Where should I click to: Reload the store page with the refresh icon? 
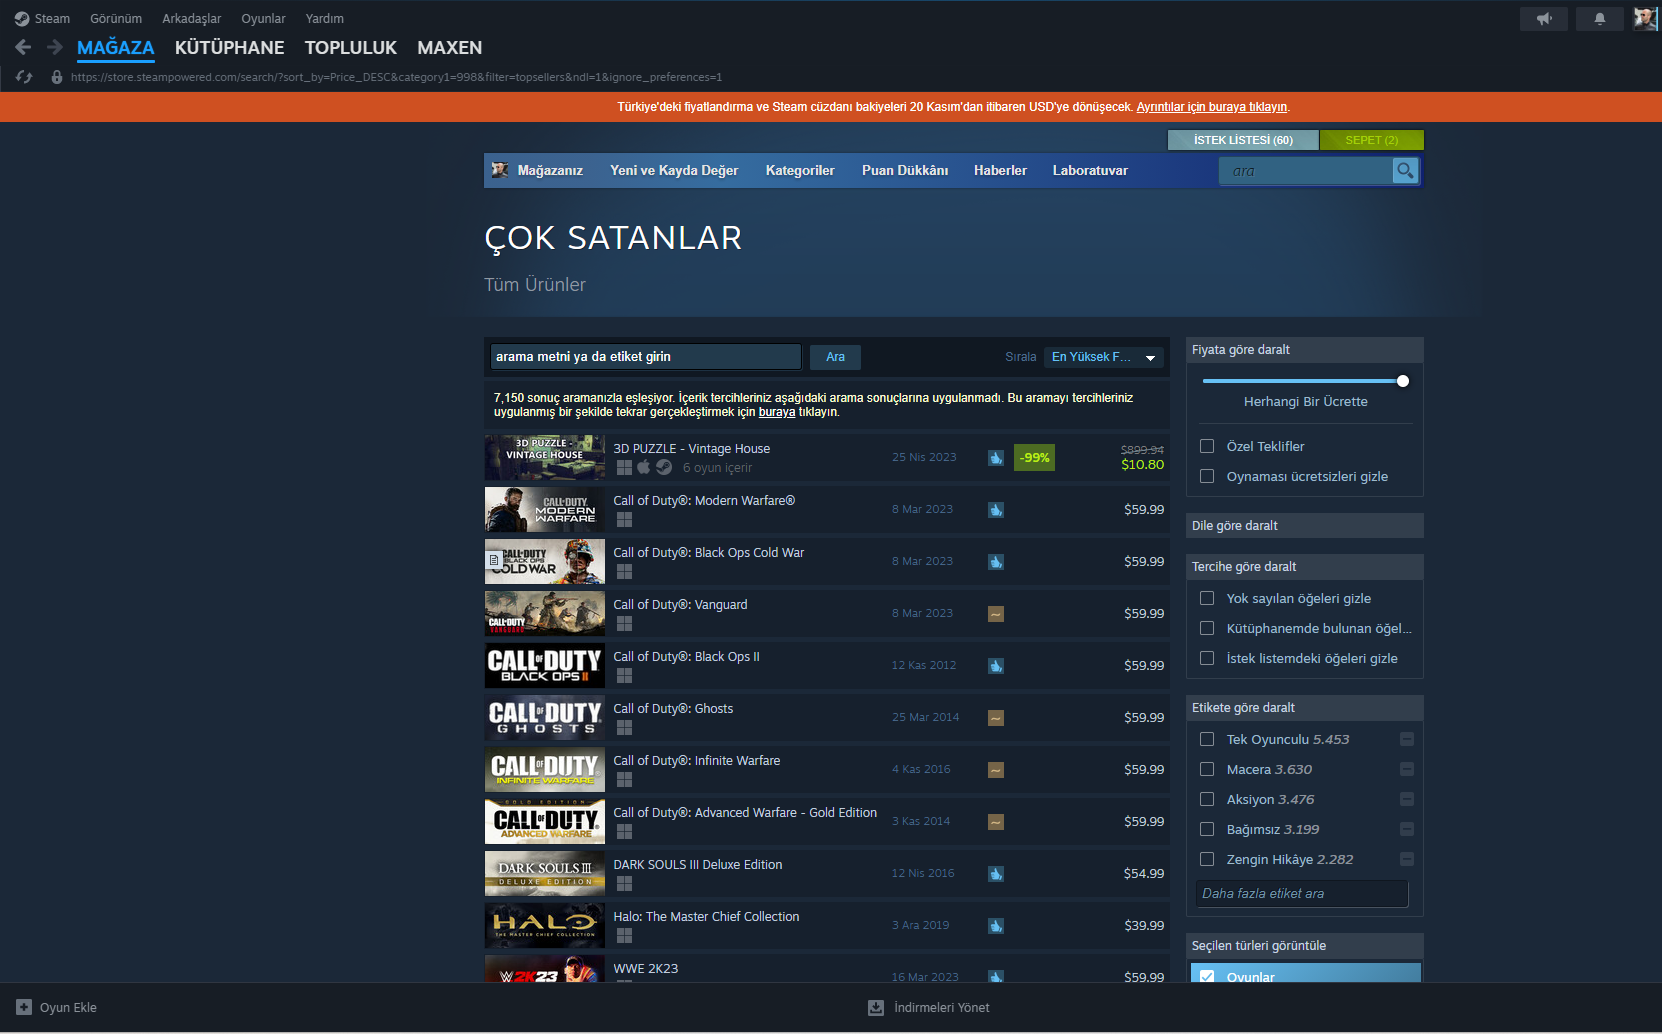(x=24, y=77)
